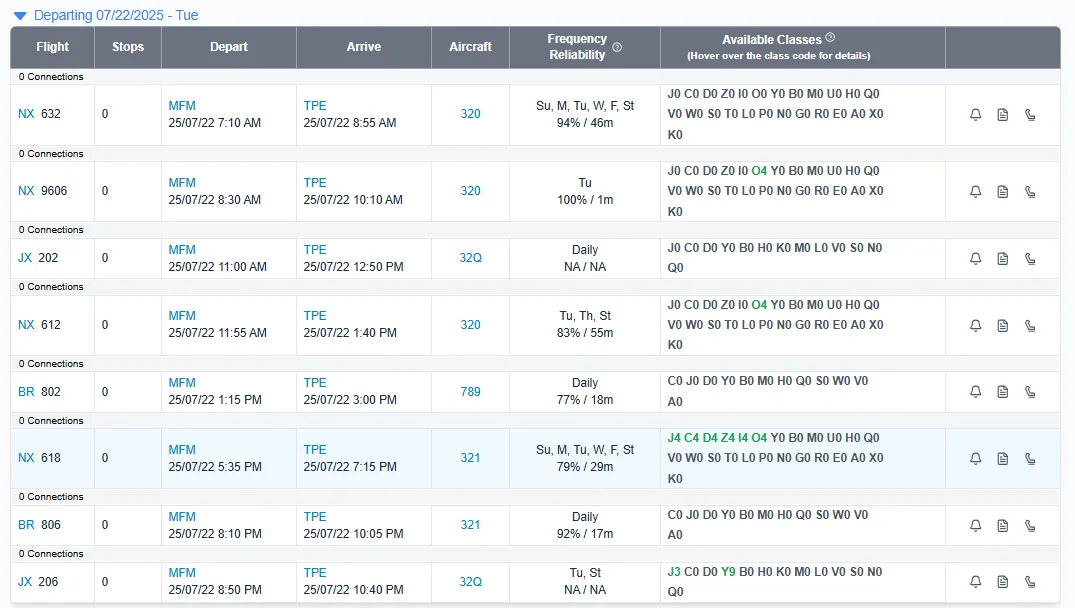The height and width of the screenshot is (608, 1075).
Task: Click bell icon for JX 202
Action: click(x=976, y=258)
